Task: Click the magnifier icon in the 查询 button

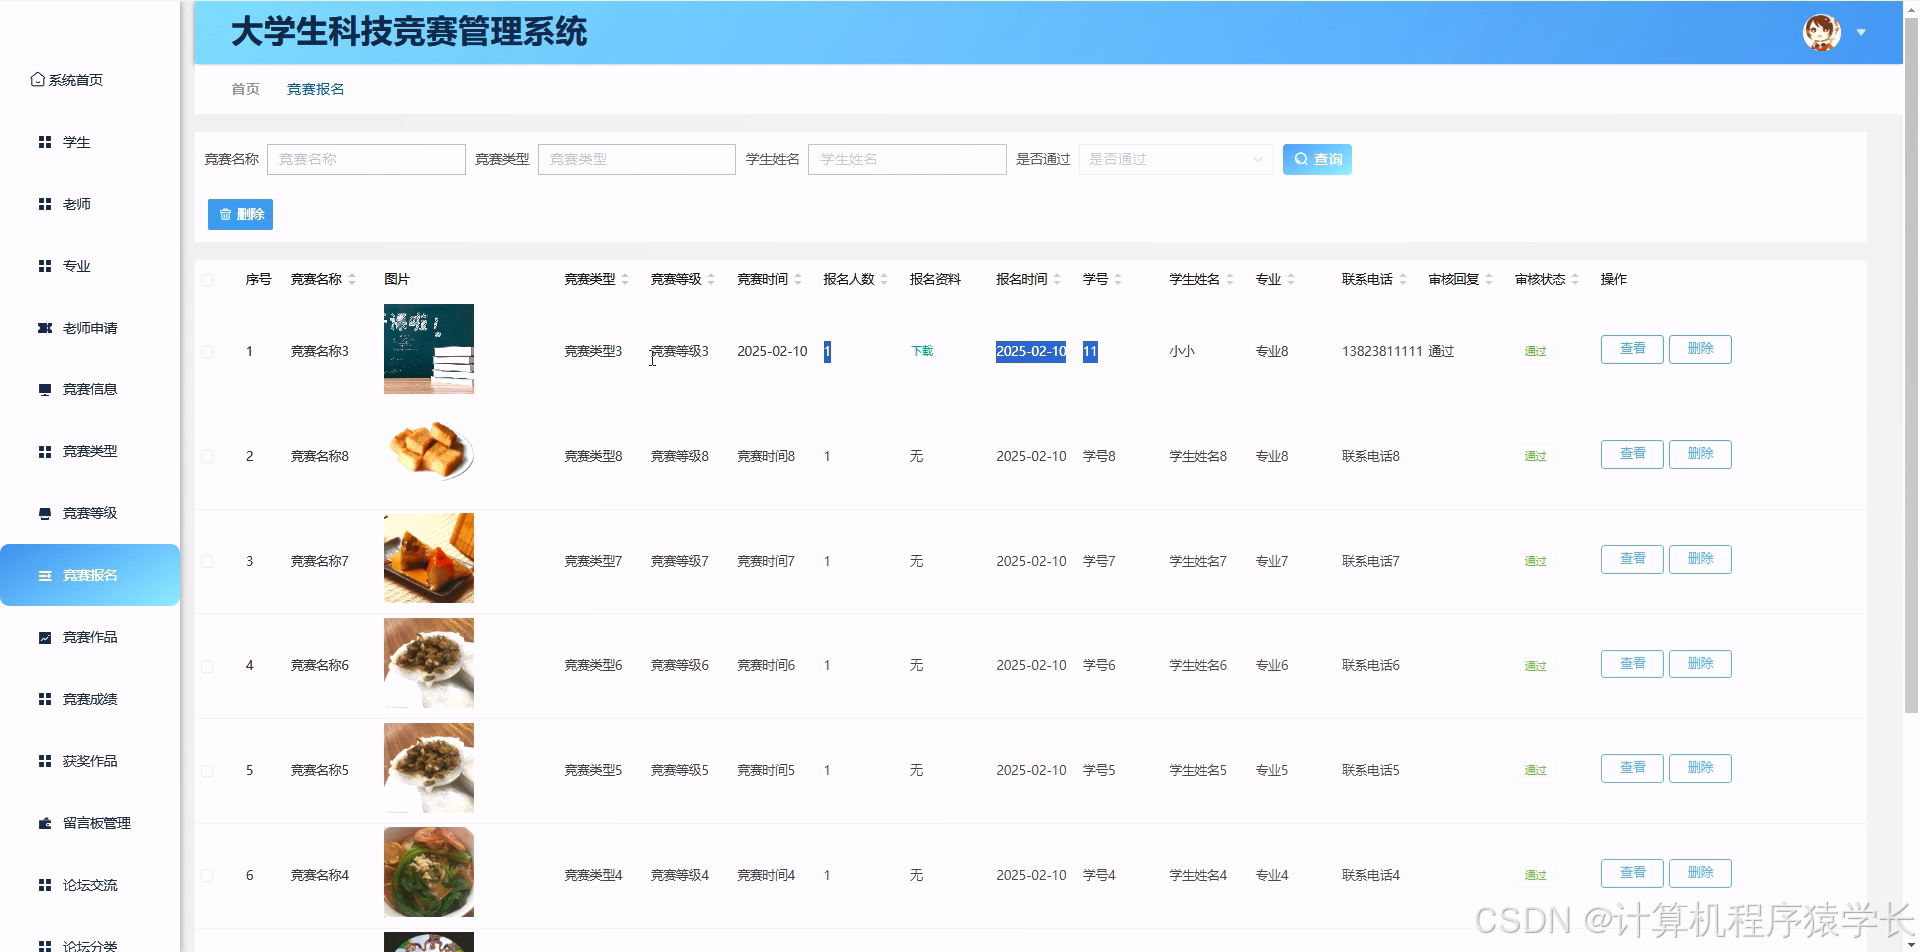Action: [x=1301, y=158]
